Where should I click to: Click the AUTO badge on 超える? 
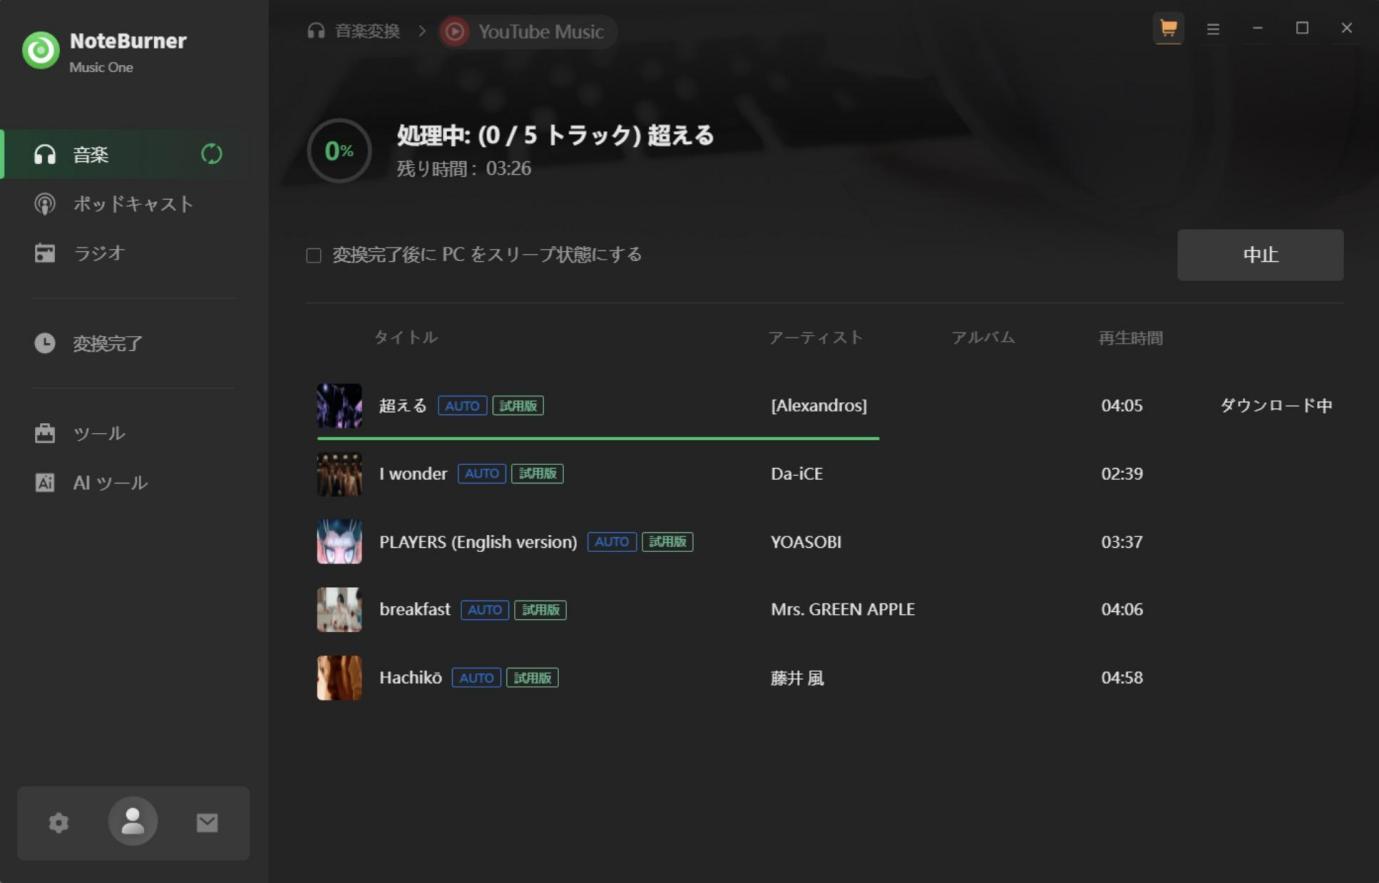point(462,405)
